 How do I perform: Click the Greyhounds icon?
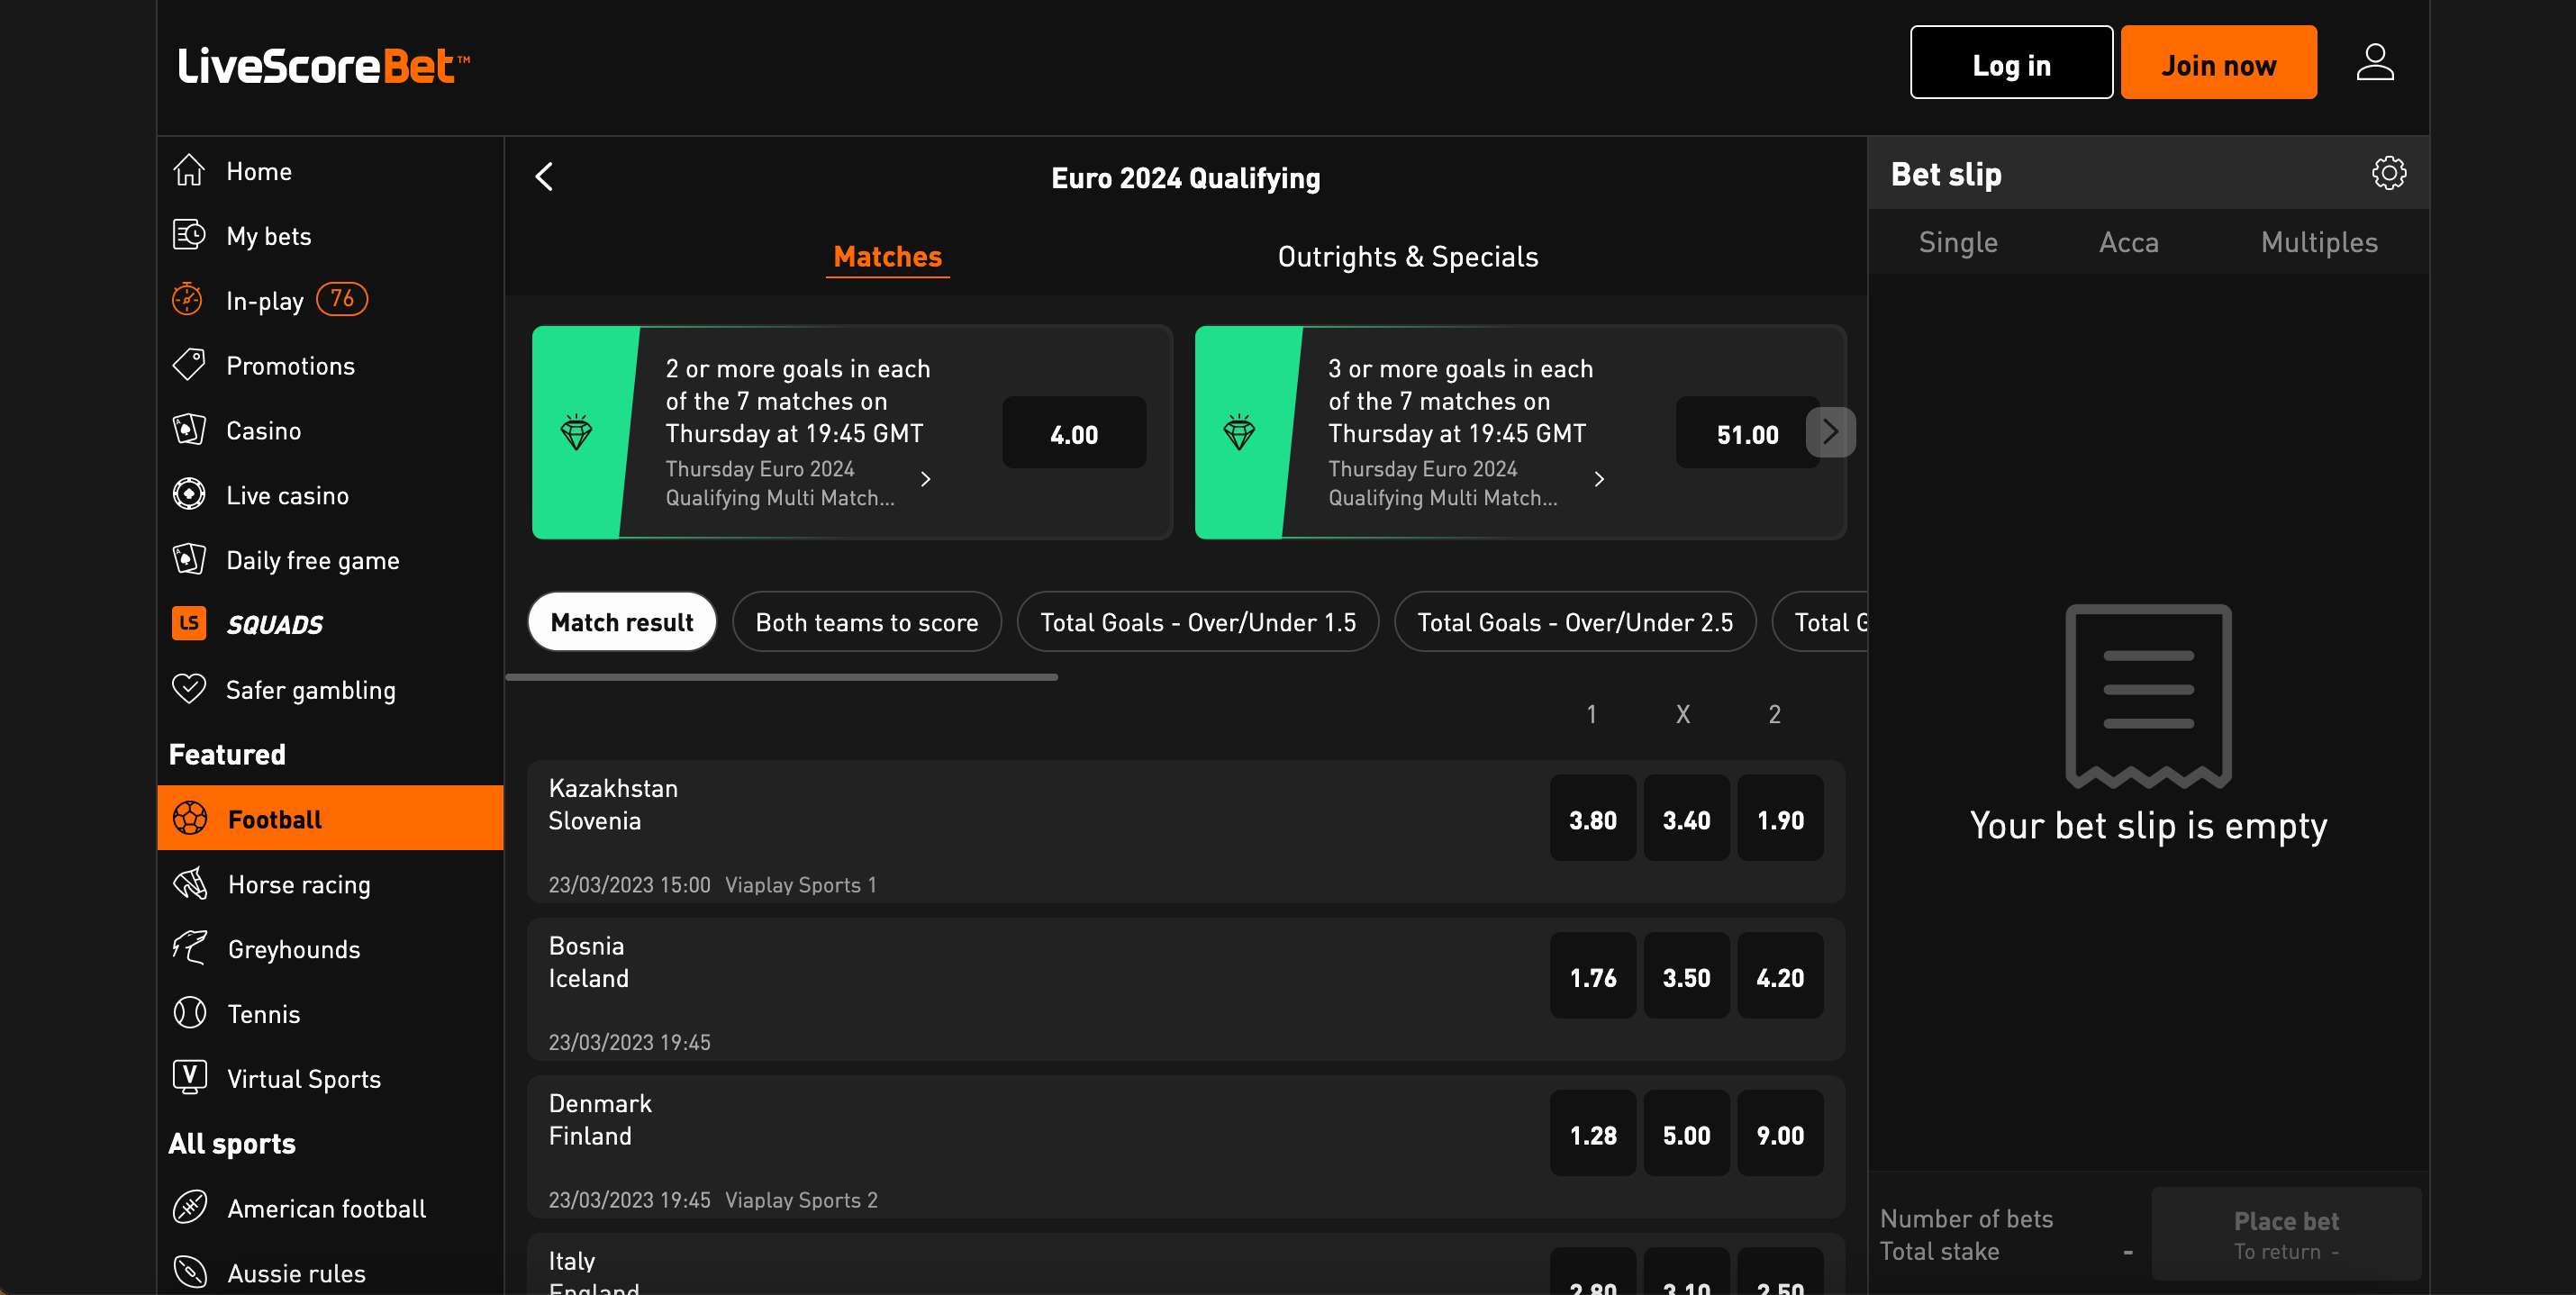tap(190, 948)
